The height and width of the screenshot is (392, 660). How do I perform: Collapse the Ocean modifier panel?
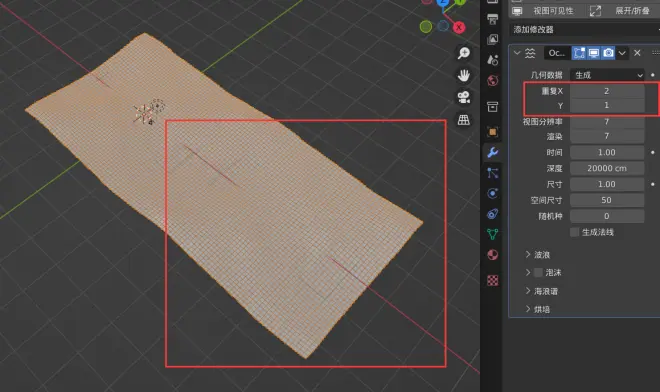tap(517, 53)
